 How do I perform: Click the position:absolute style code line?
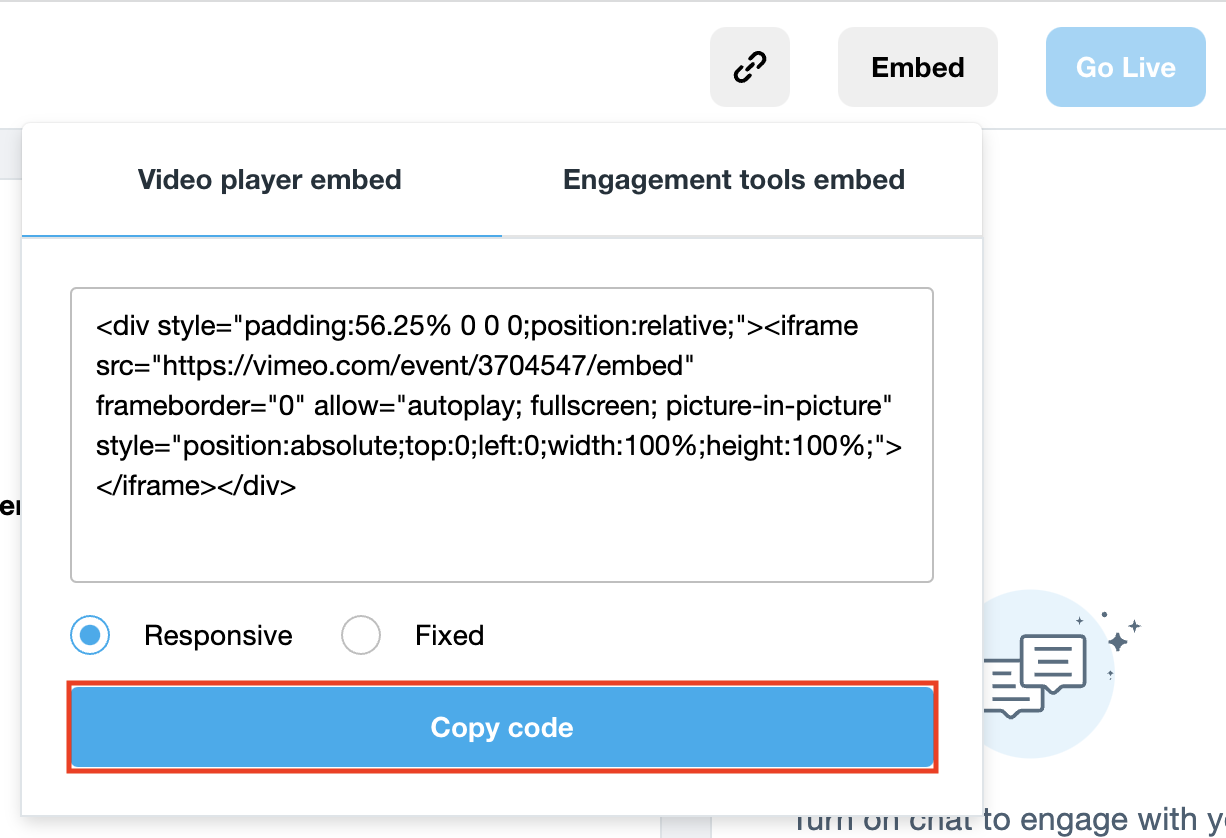499,446
